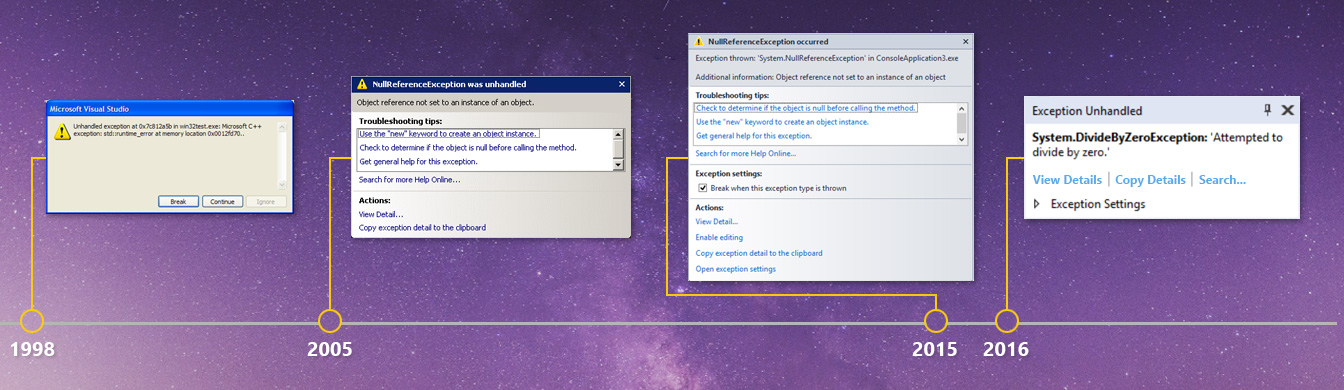Viewport: 1344px width, 390px height.
Task: Select the 2016 timeline marker circle
Action: point(1007,321)
